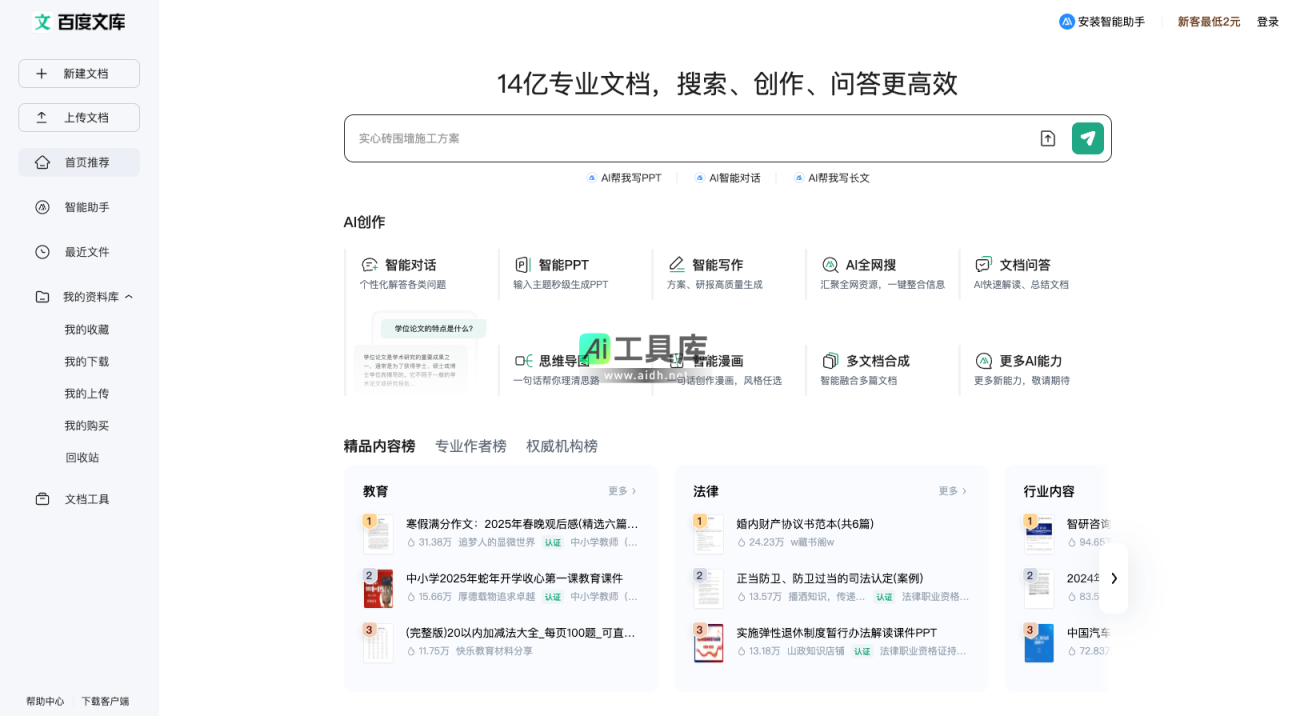Expand more 教育 ranked documents via 更多
1292x716 pixels.
619,491
